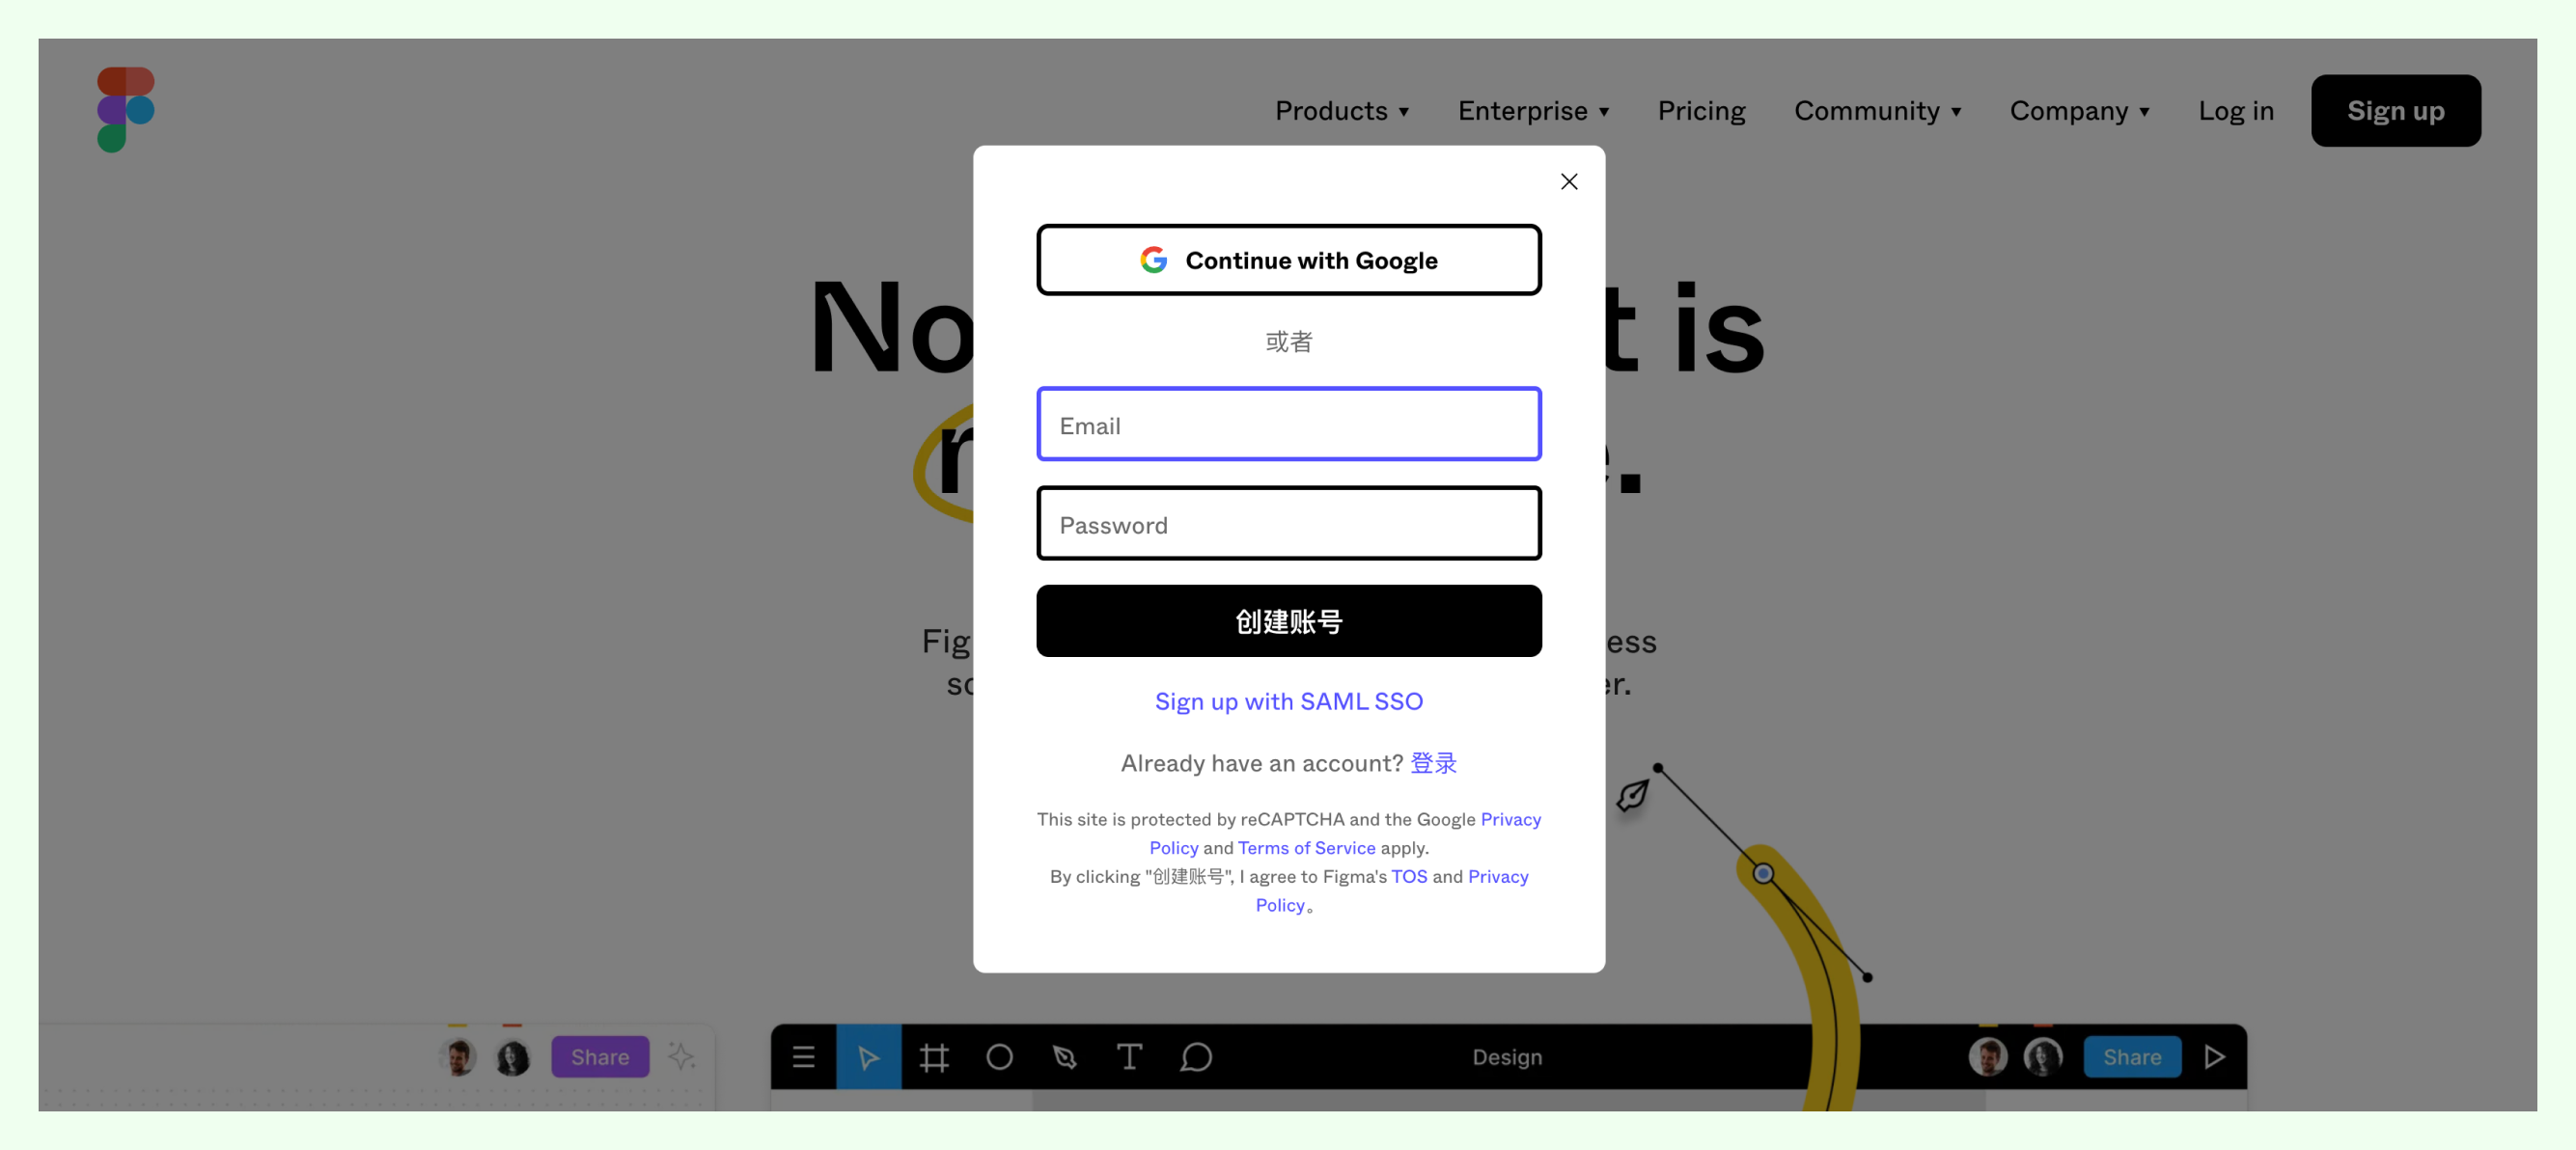Viewport: 2576px width, 1150px height.
Task: Focus the Email input field
Action: pyautogui.click(x=1288, y=424)
